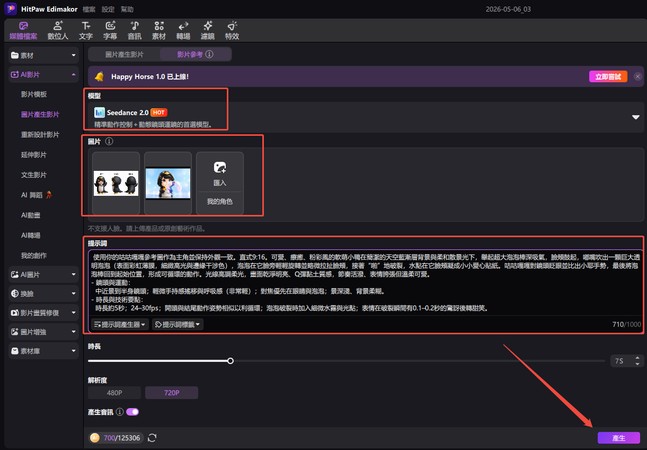Click the 700/125306 credits text
The width and height of the screenshot is (647, 450).
point(122,438)
